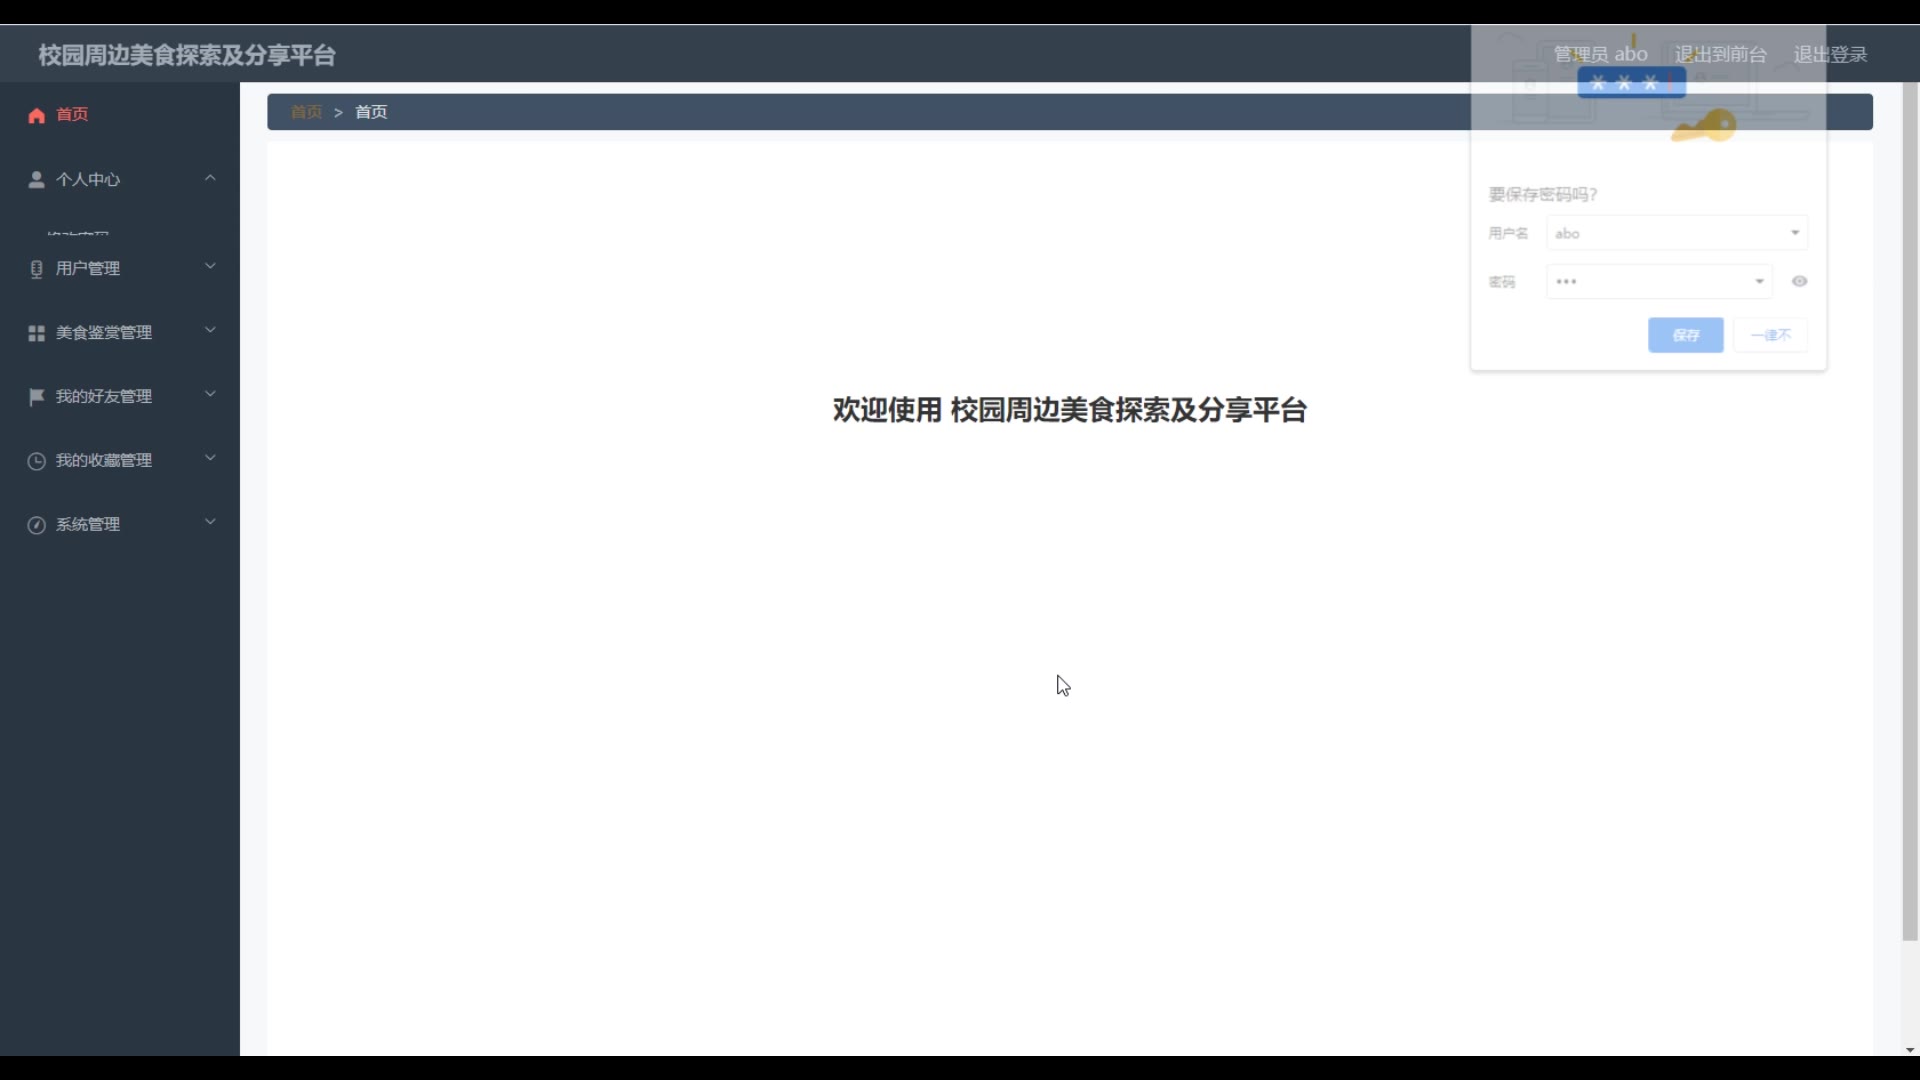Click the home icon in sidebar
The width and height of the screenshot is (1920, 1080).
37,115
